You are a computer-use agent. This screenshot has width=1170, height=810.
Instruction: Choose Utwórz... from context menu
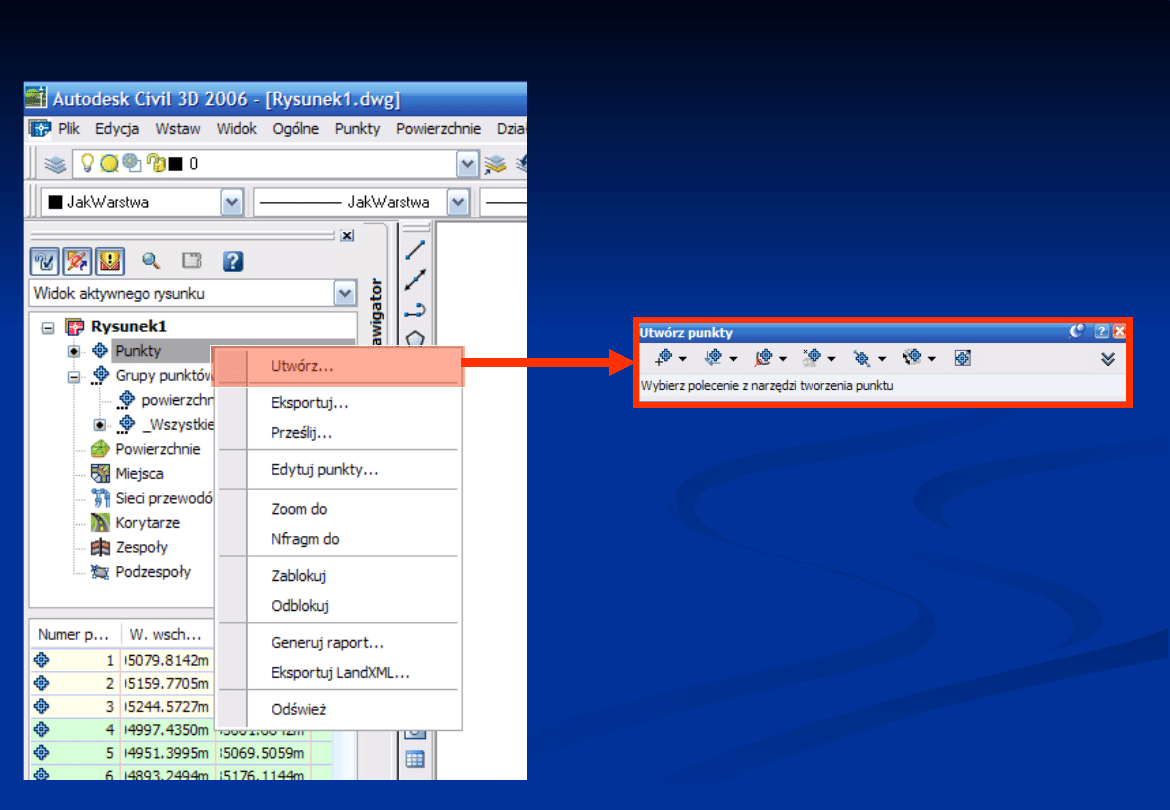pyautogui.click(x=340, y=366)
